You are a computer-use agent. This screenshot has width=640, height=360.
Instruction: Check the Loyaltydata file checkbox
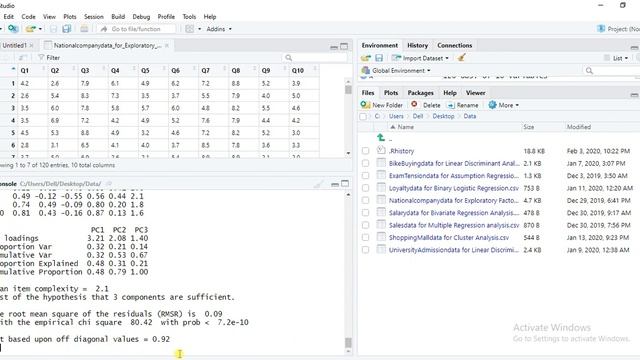(365, 188)
